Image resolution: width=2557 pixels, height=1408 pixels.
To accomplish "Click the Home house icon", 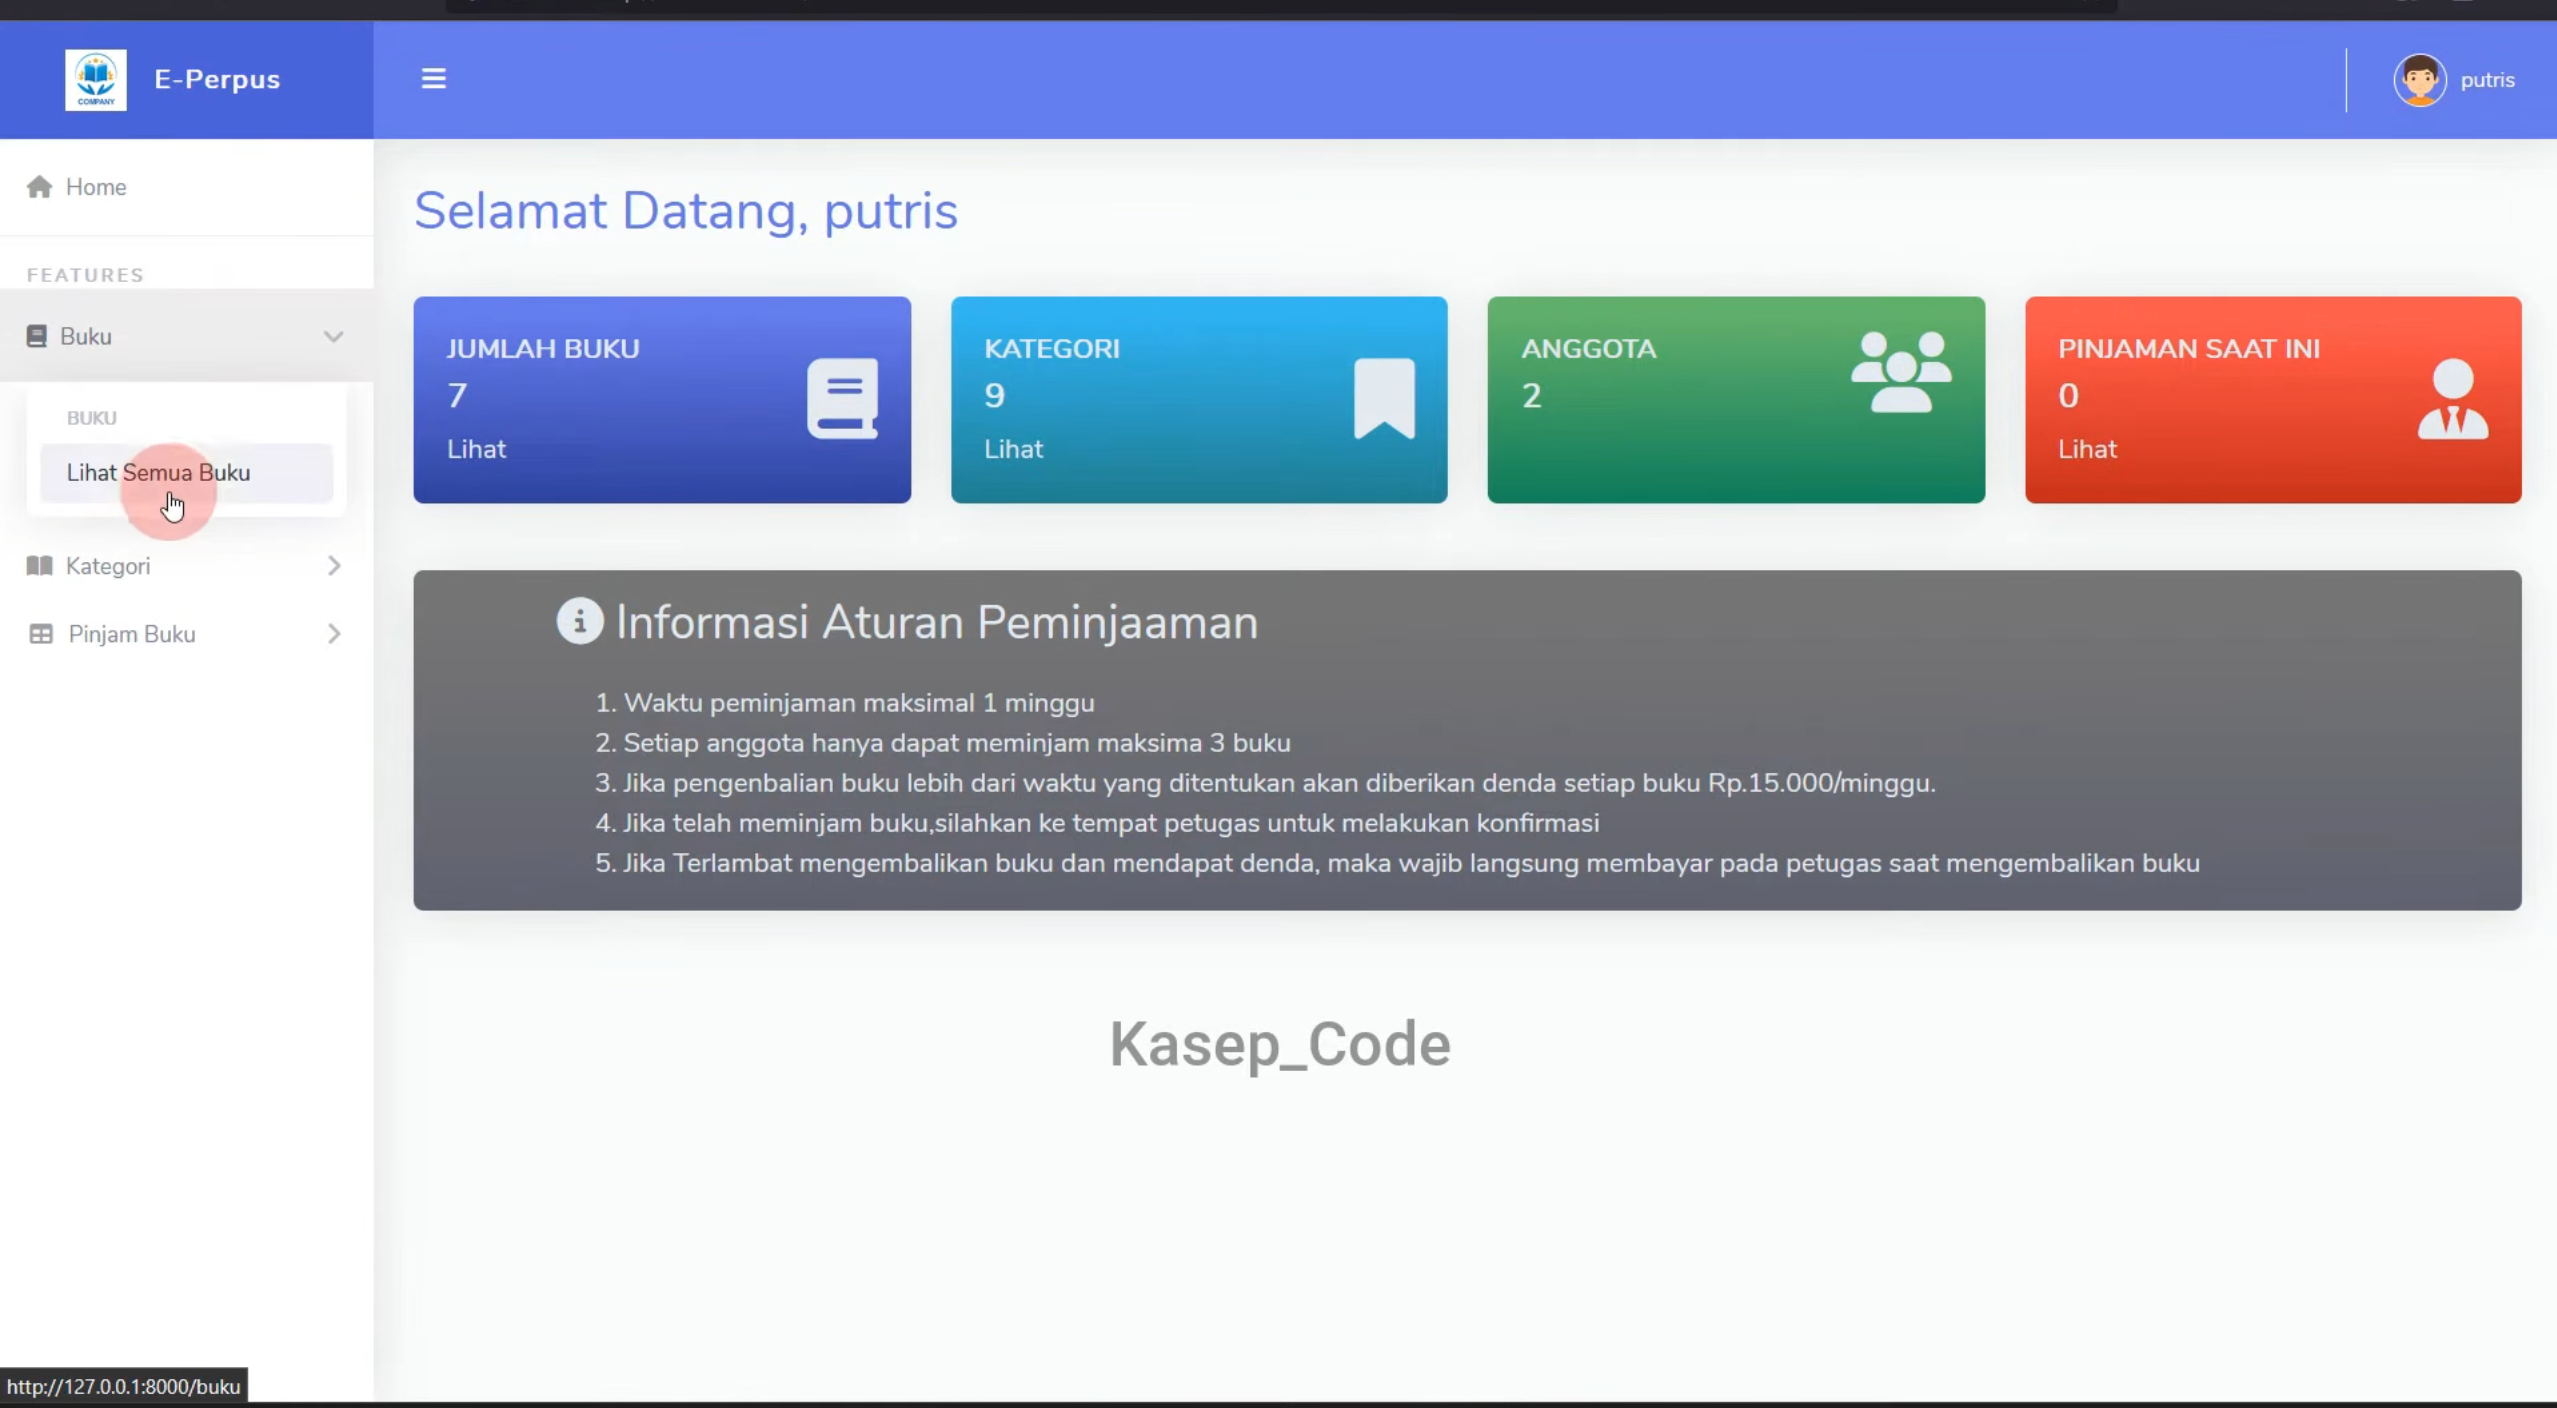I will (39, 187).
